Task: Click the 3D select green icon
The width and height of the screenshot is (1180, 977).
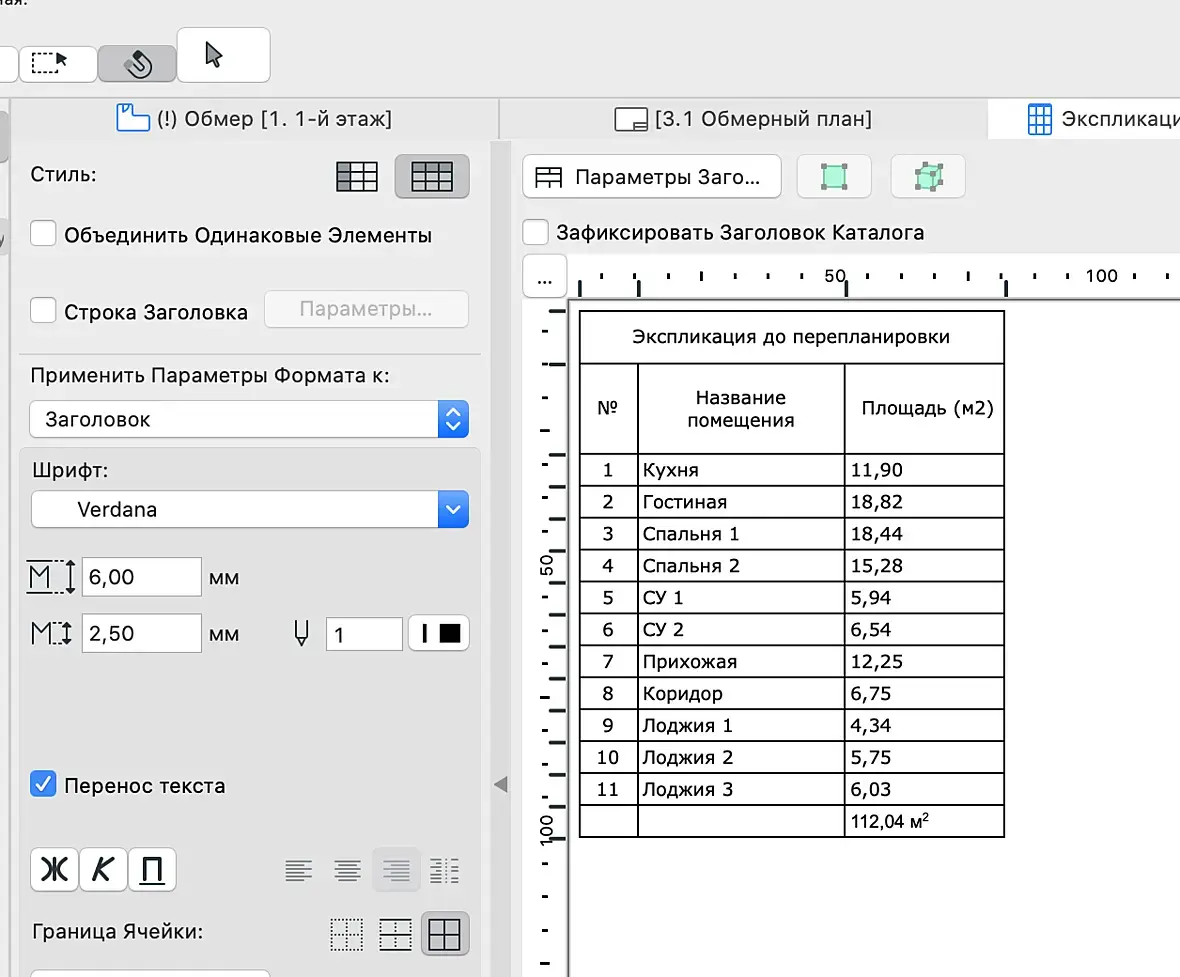Action: coord(928,177)
